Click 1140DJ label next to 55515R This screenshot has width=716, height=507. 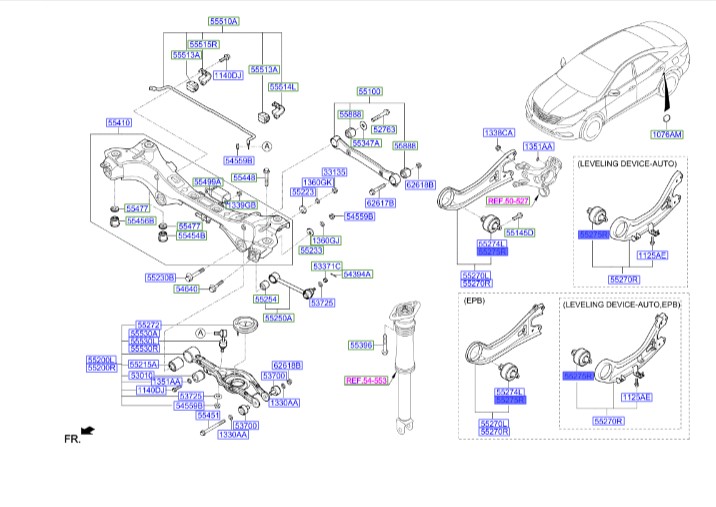(228, 75)
